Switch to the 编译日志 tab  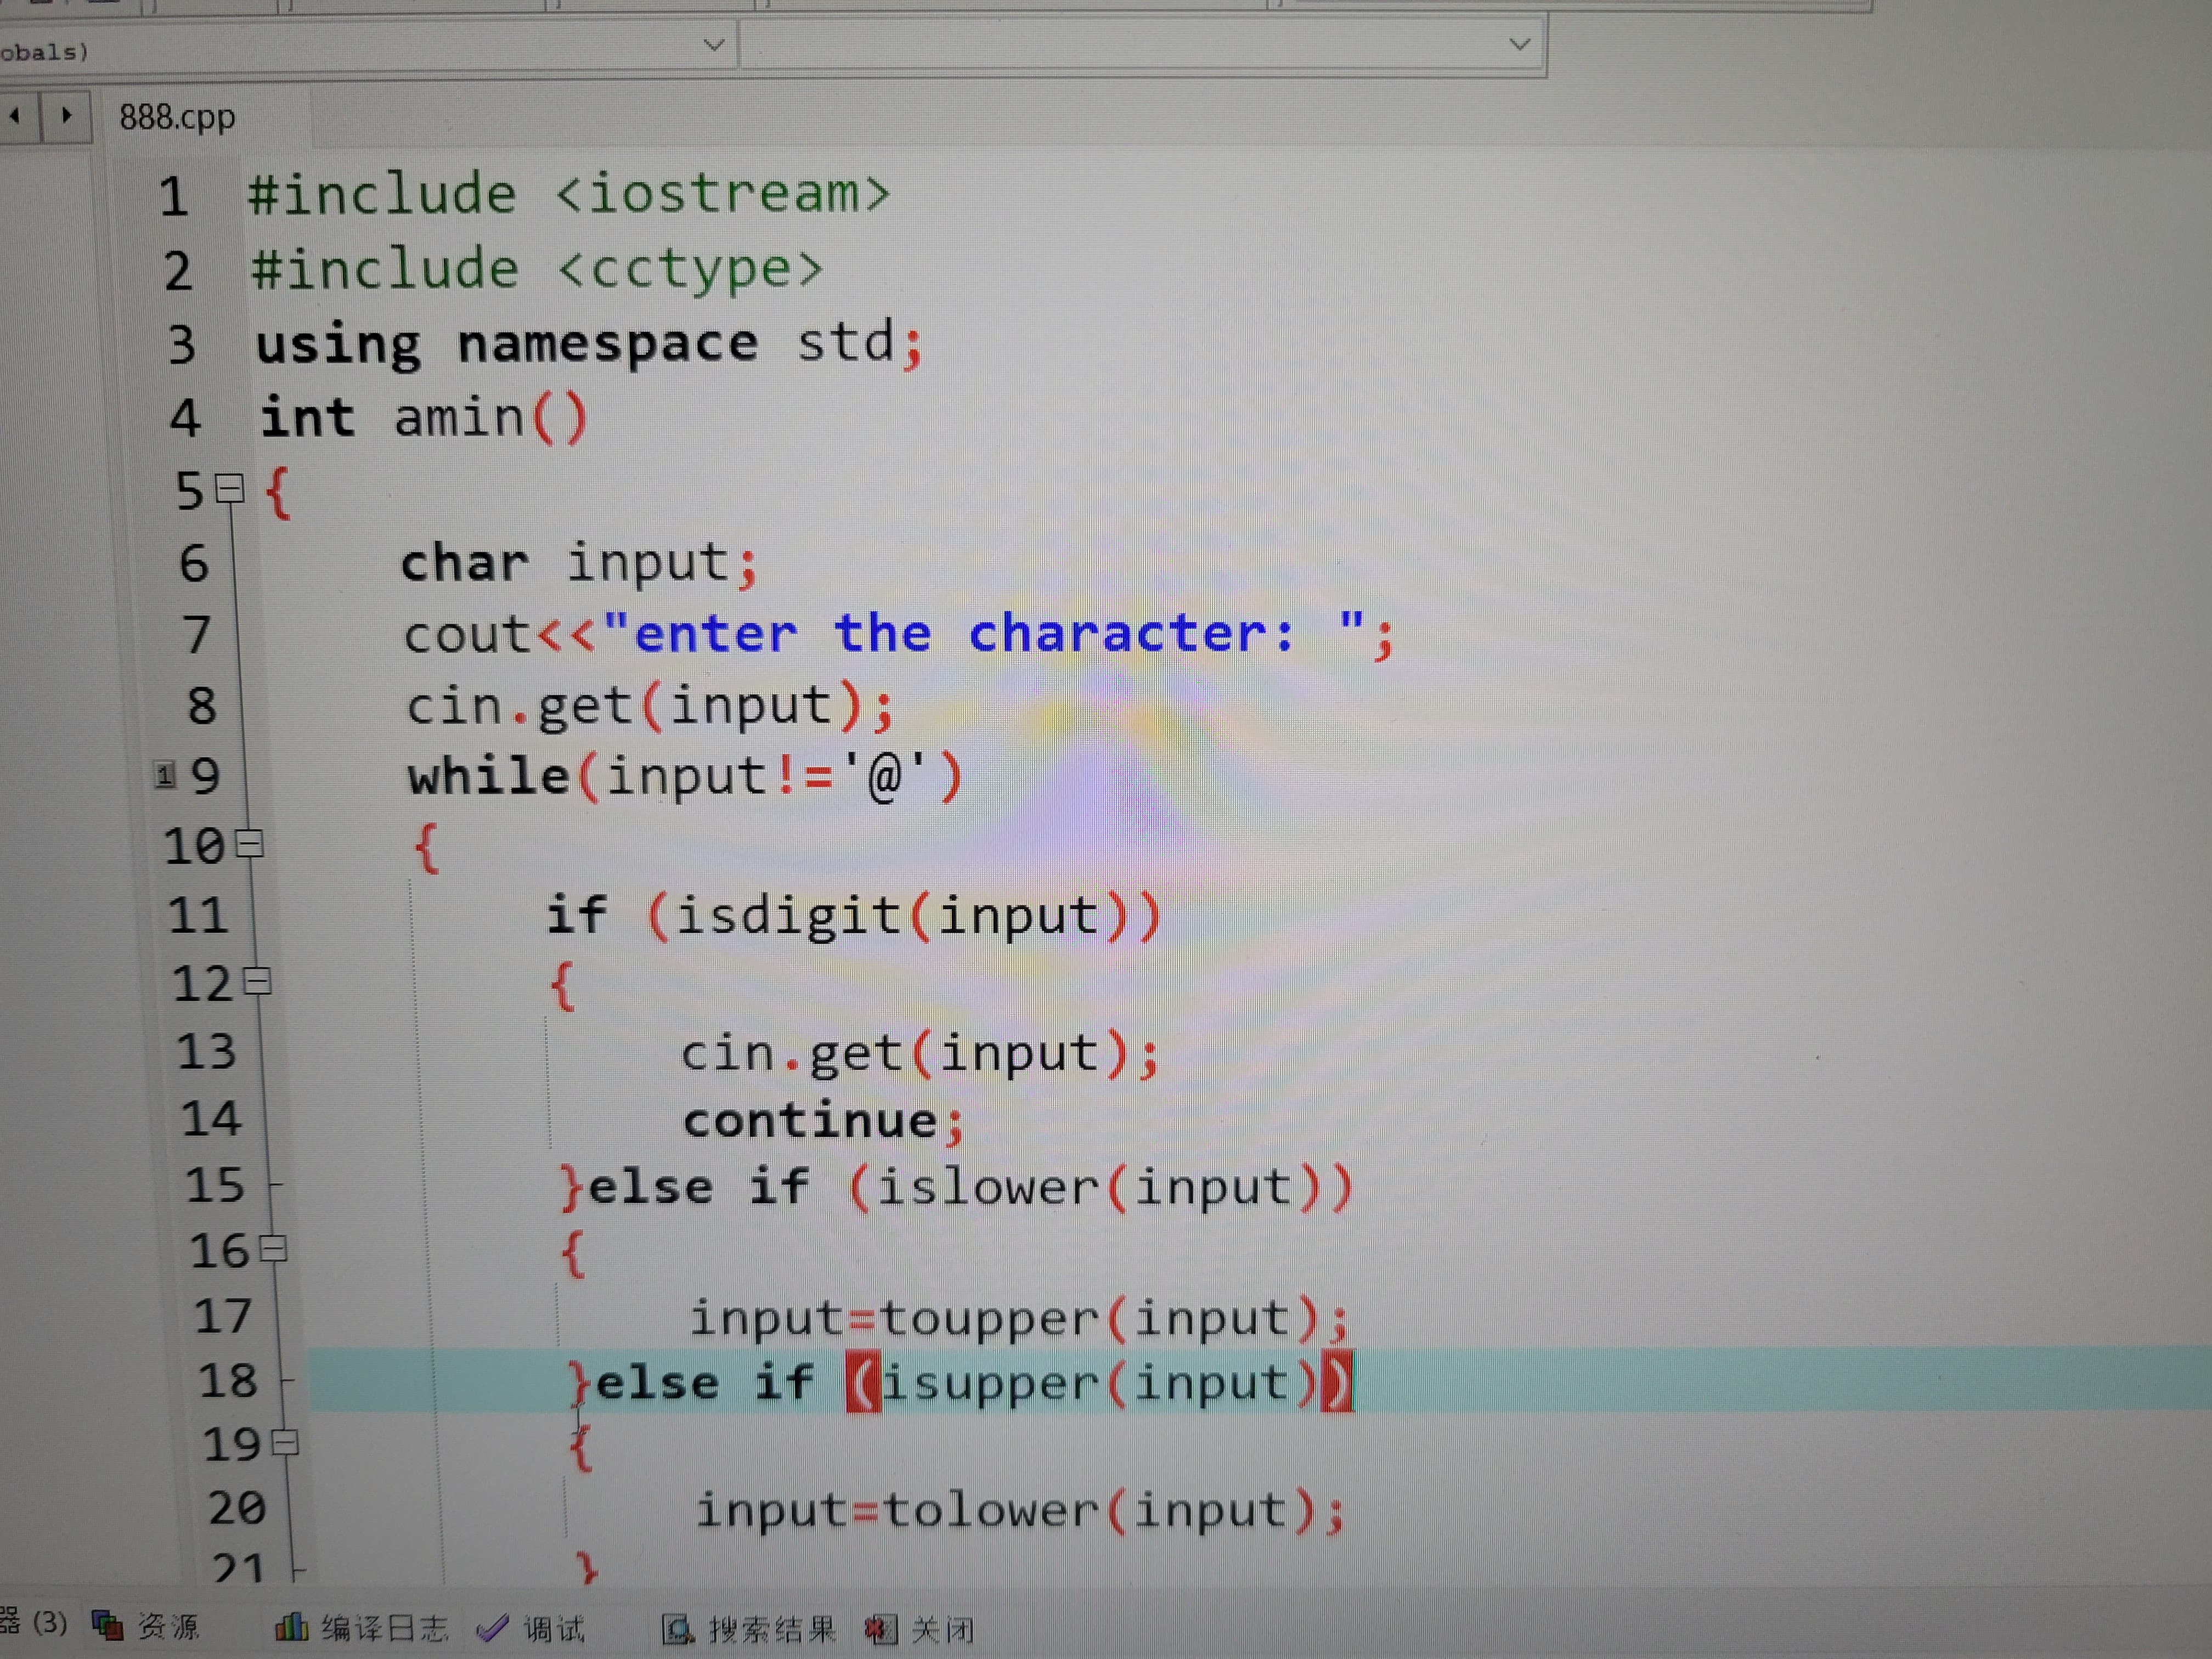click(x=384, y=1628)
